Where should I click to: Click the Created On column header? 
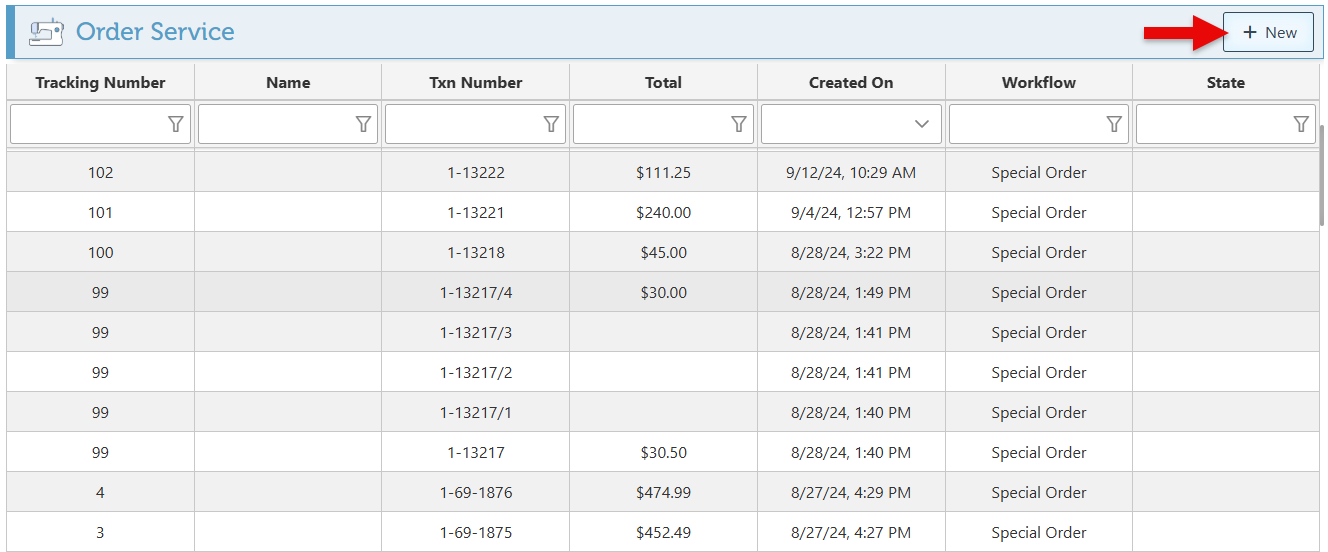tap(851, 83)
